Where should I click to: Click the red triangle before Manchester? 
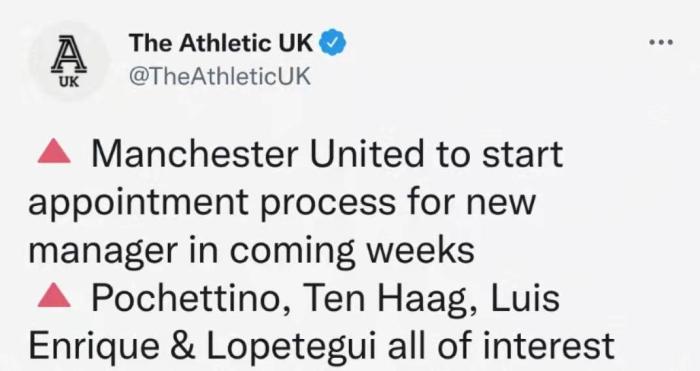(54, 151)
